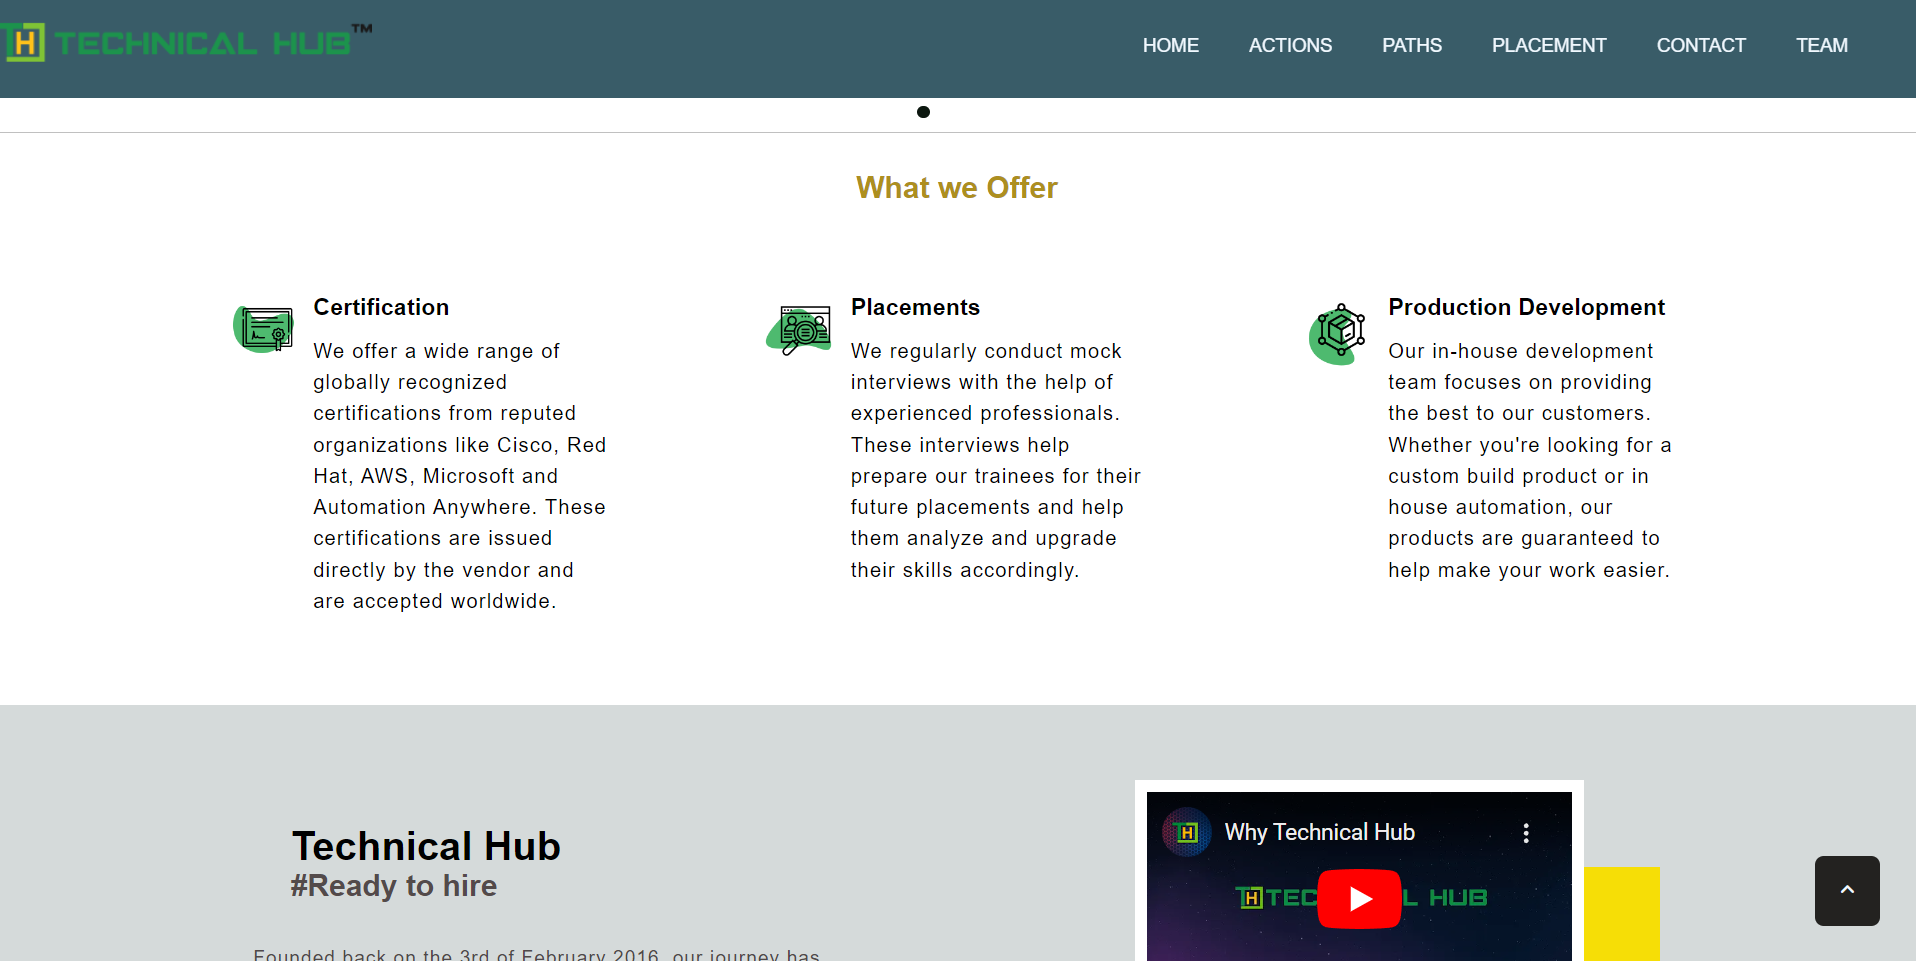This screenshot has height=961, width=1916.
Task: Click the Placements magnifier icon
Action: point(800,330)
